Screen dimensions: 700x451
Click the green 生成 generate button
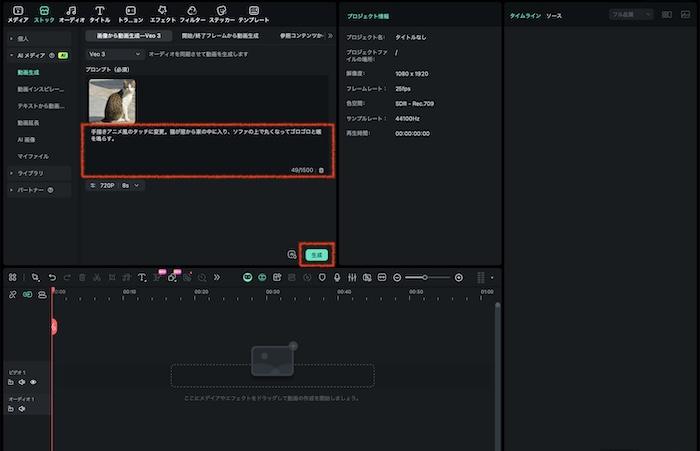[316, 255]
